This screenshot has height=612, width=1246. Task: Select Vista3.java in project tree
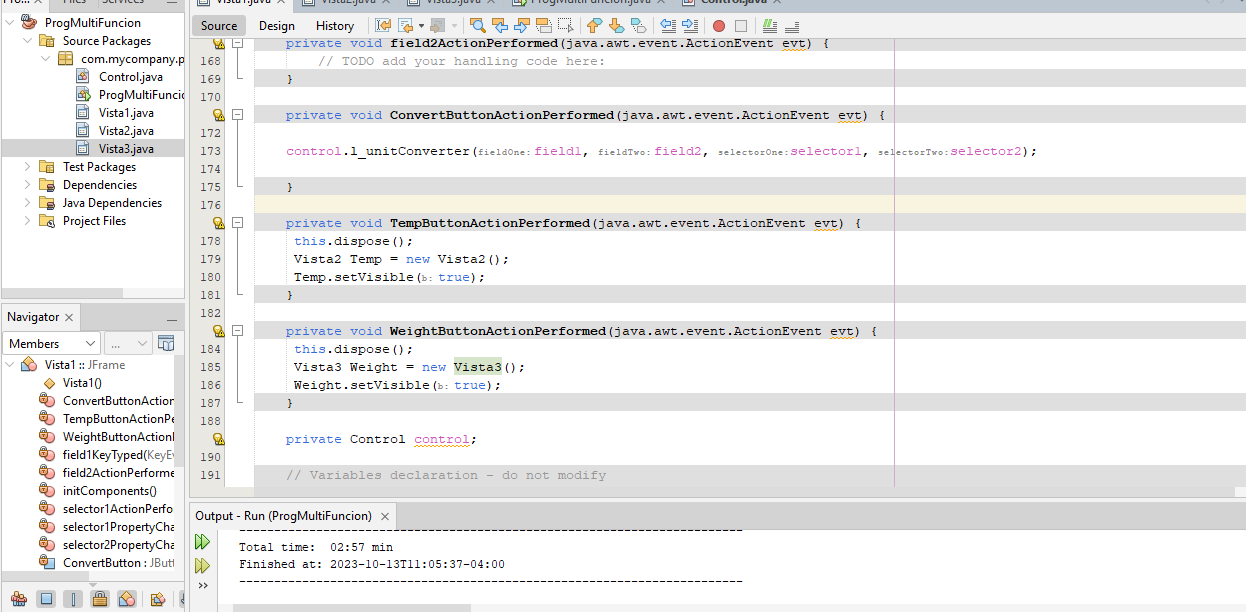[126, 149]
